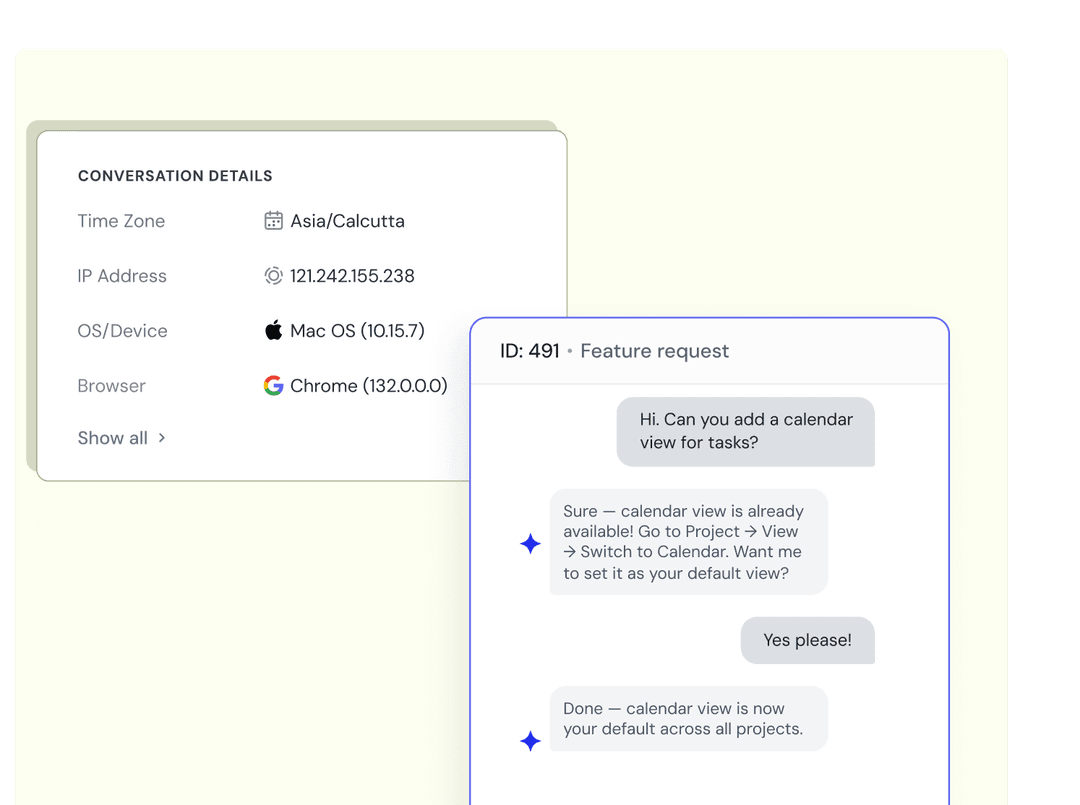Select the Feature request label

tap(654, 351)
